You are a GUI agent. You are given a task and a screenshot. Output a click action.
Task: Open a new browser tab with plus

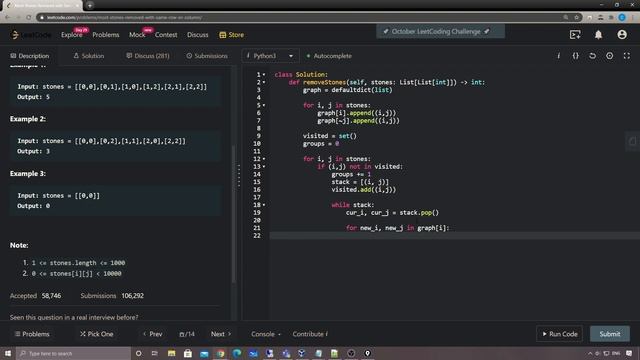(x=90, y=5)
